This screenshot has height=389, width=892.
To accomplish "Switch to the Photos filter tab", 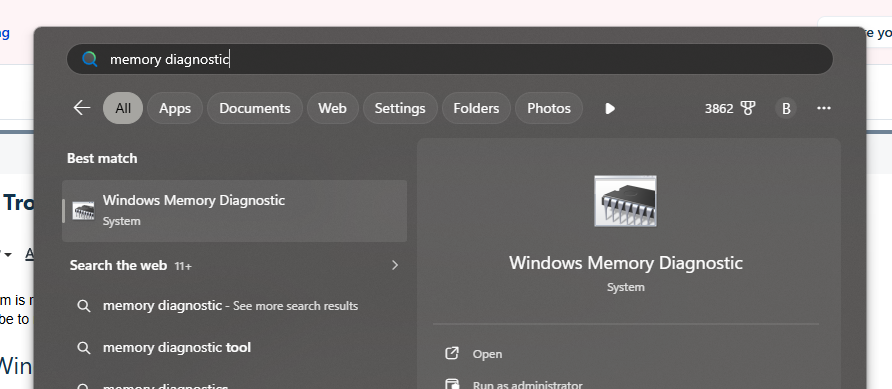I will coord(549,108).
